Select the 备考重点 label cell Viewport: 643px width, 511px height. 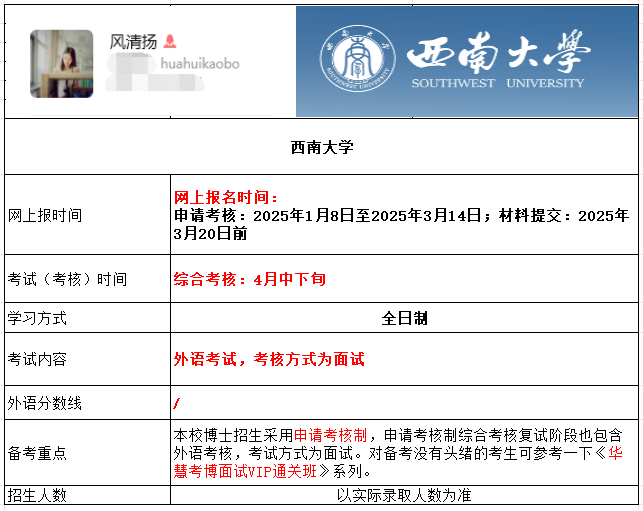click(87, 453)
